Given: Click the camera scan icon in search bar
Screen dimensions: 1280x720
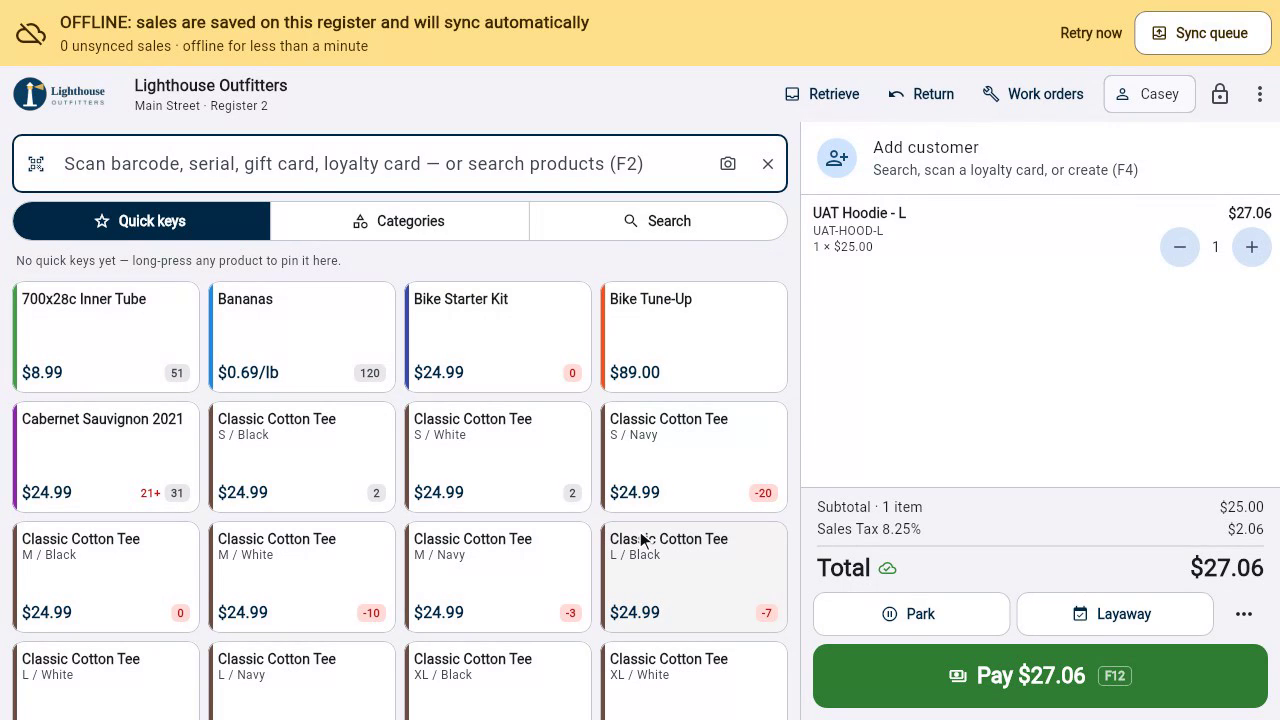Looking at the screenshot, I should 728,164.
